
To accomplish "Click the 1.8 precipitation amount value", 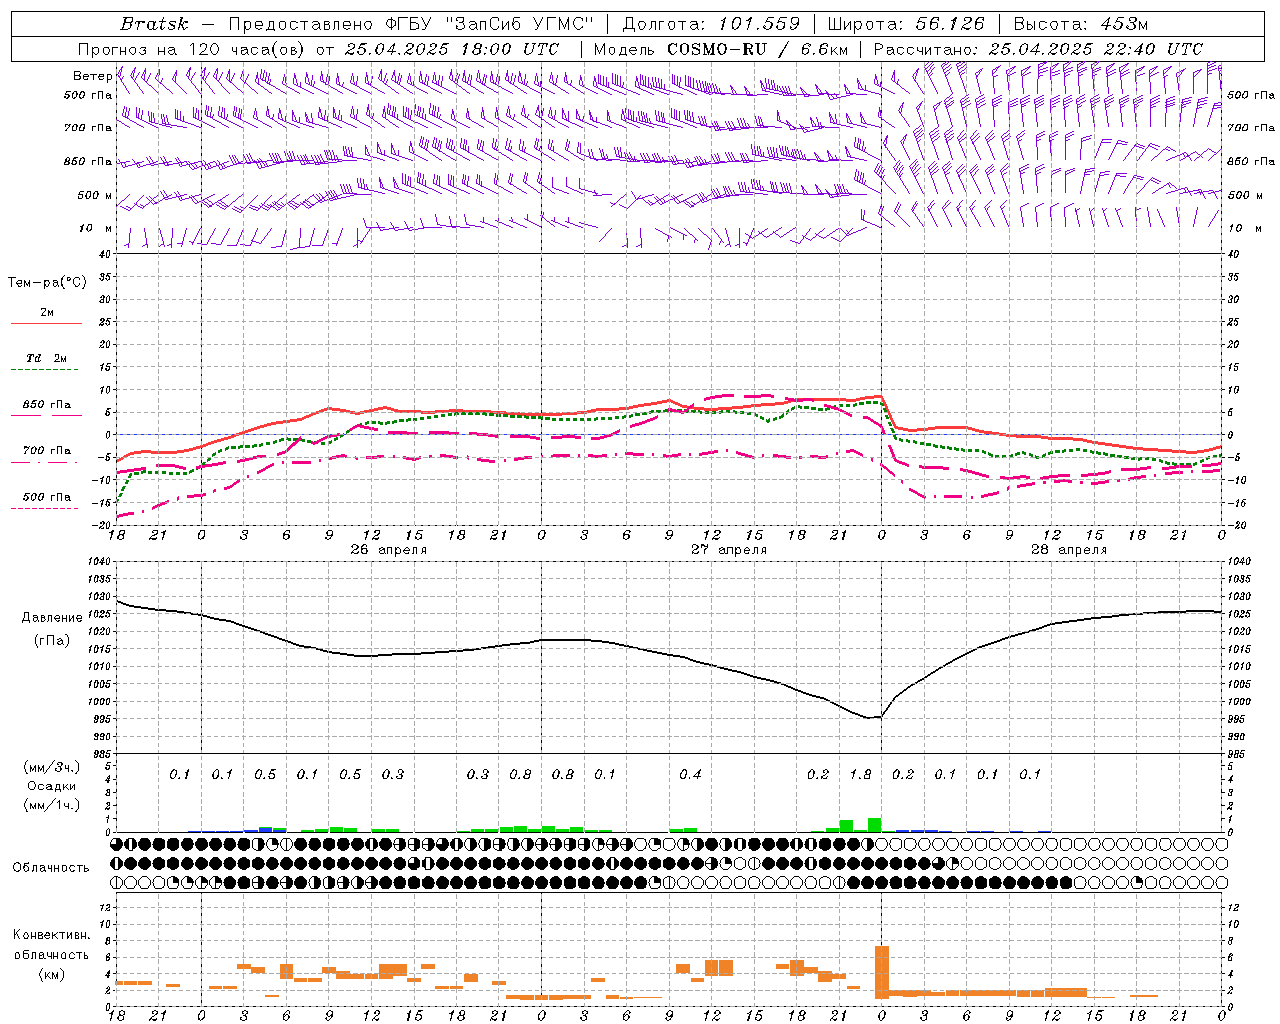I will point(860,775).
